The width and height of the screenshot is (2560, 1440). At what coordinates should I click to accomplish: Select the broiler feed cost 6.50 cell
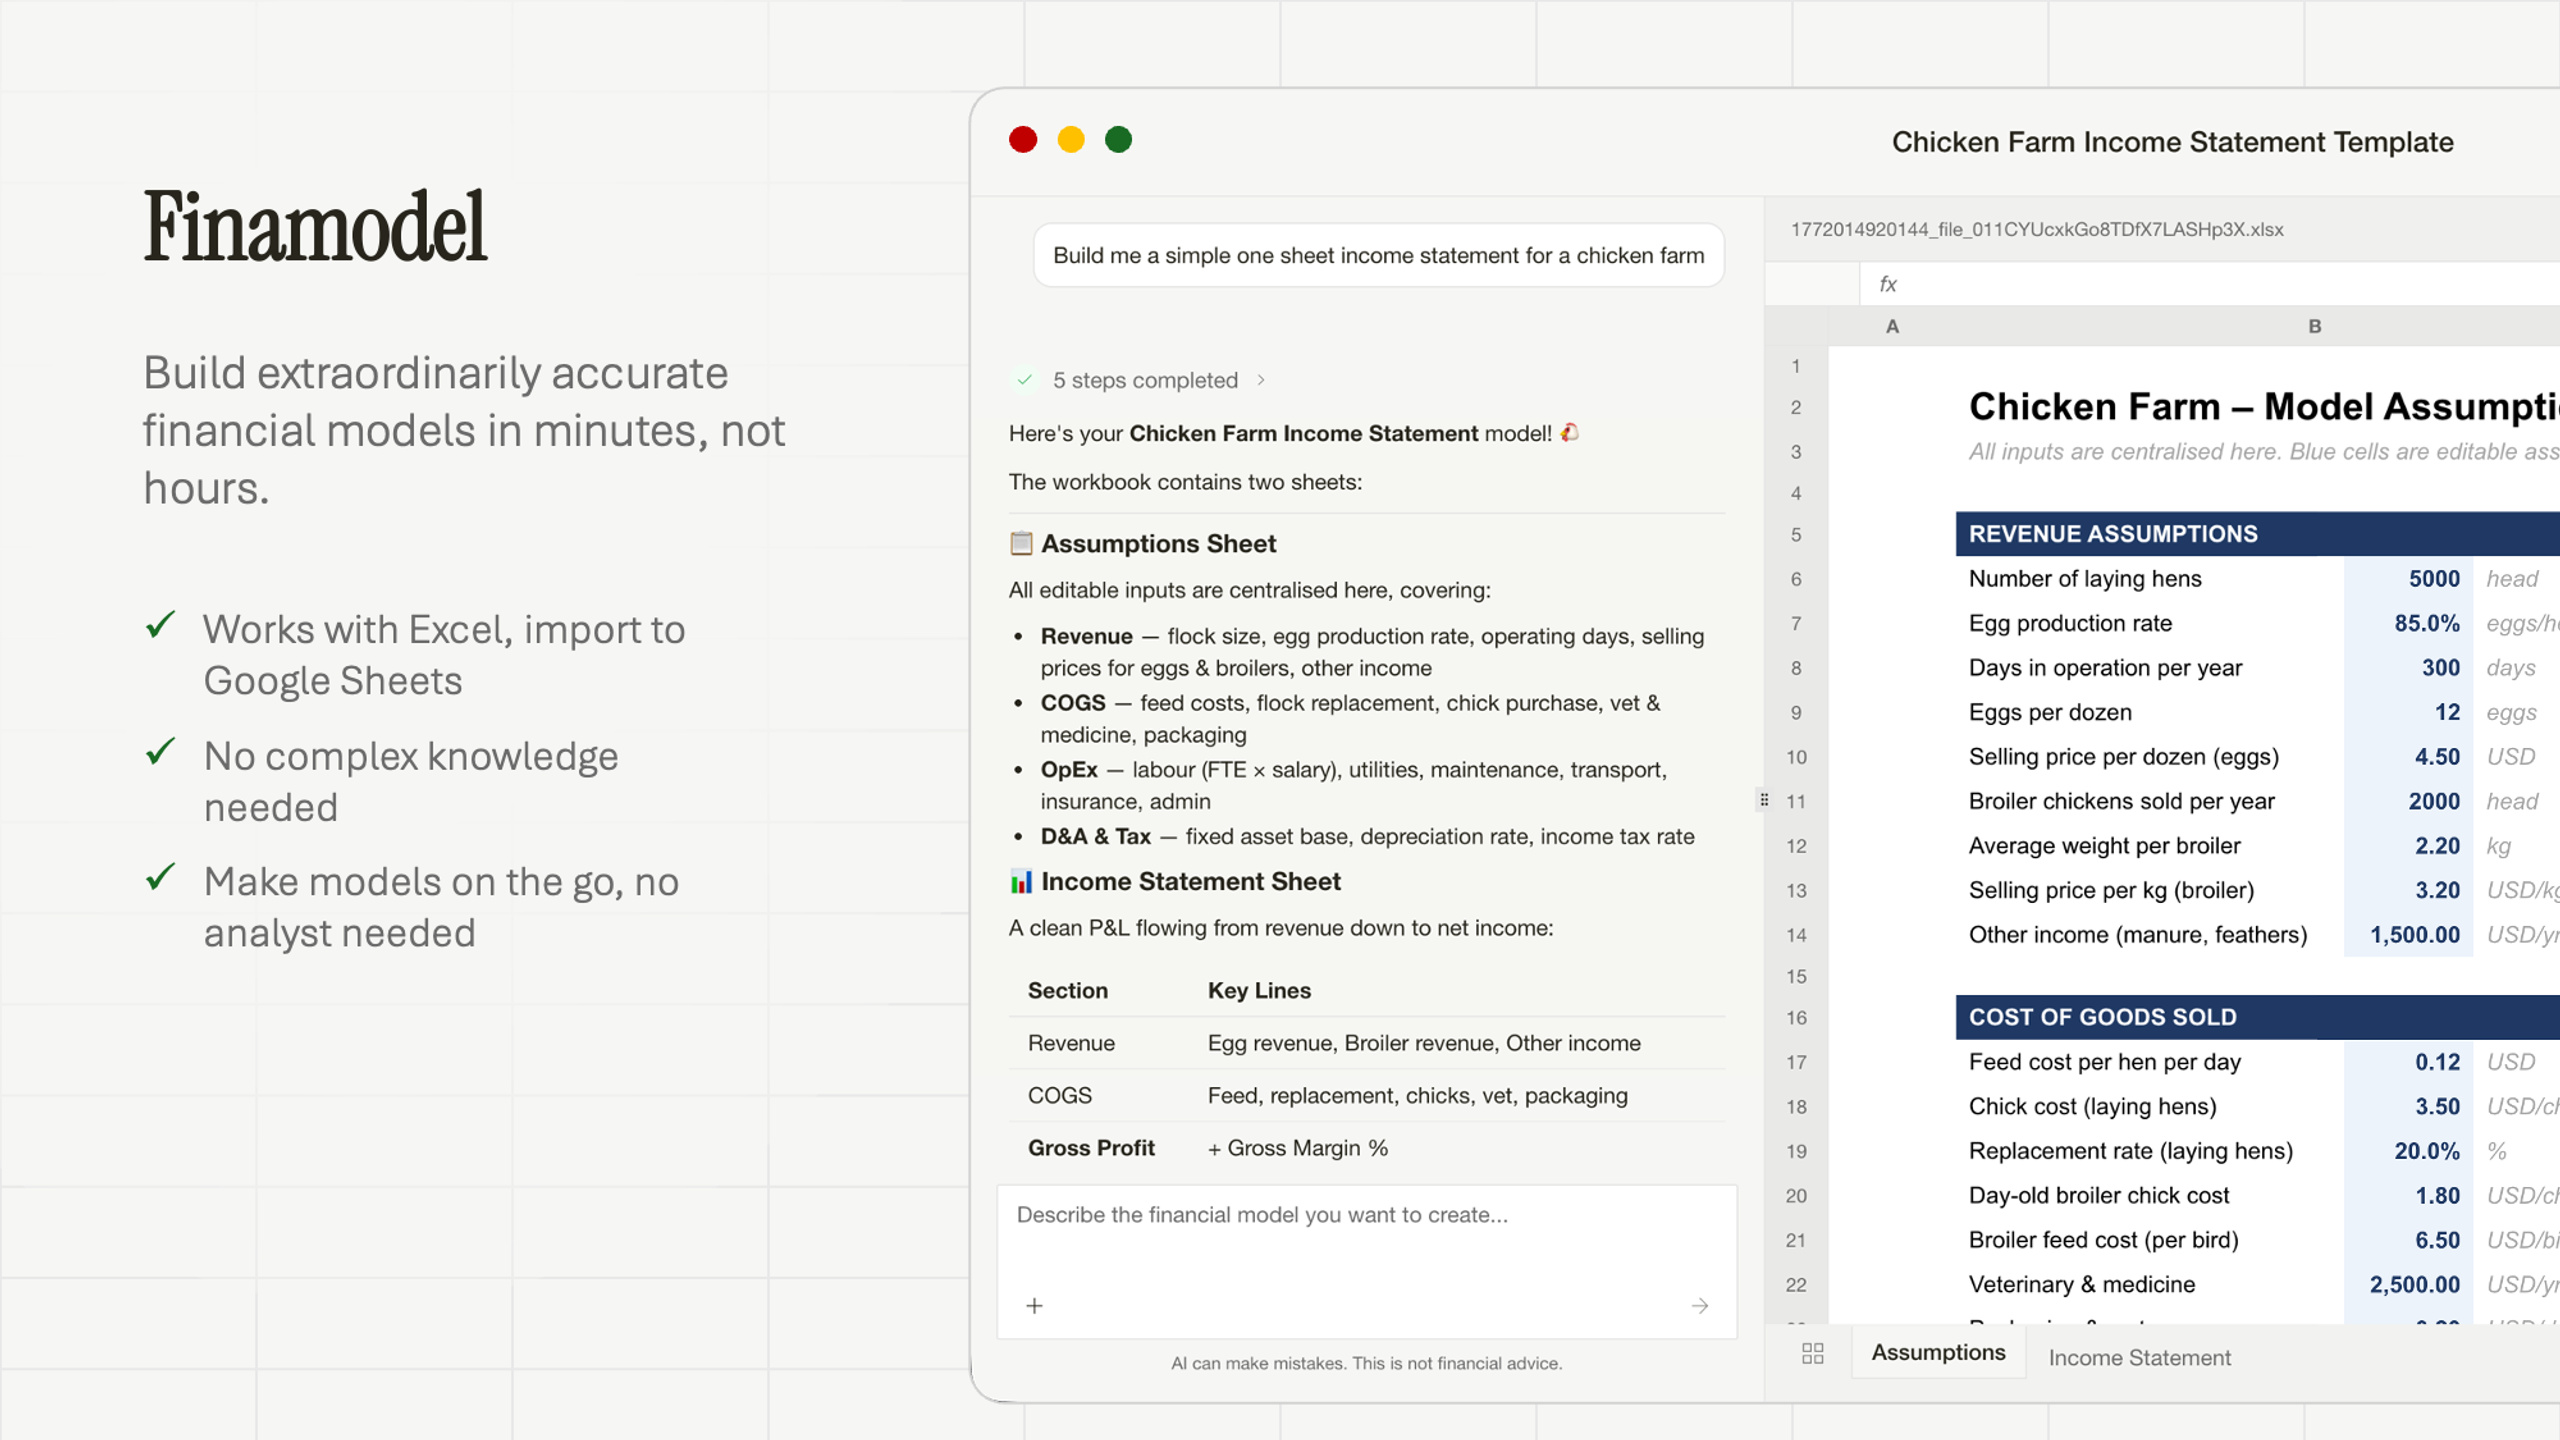[x=2408, y=1240]
